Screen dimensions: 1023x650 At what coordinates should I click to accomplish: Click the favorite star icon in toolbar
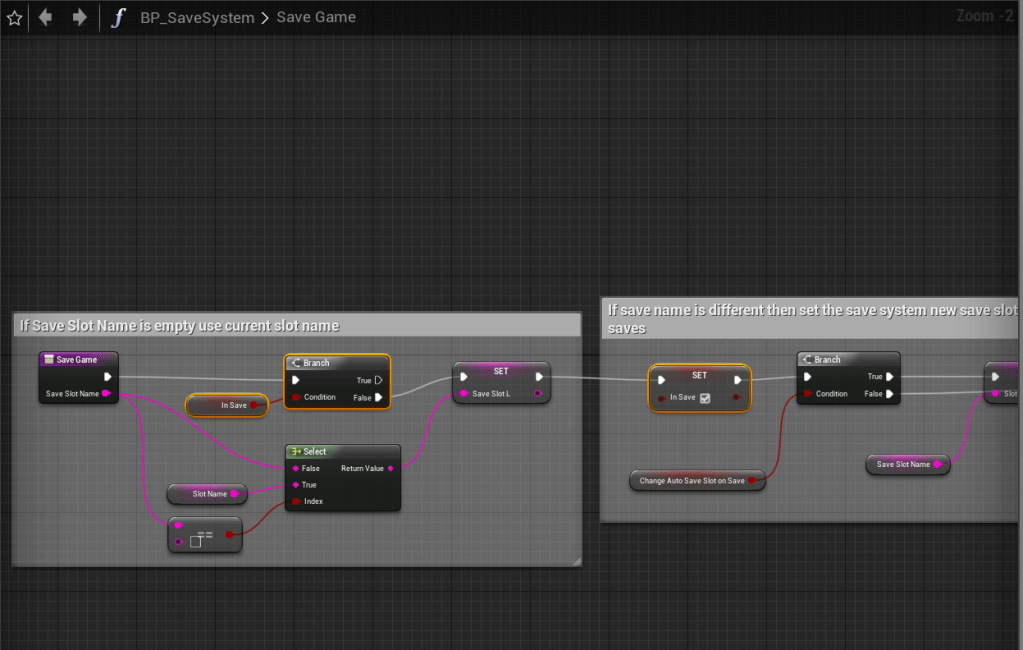coord(14,17)
